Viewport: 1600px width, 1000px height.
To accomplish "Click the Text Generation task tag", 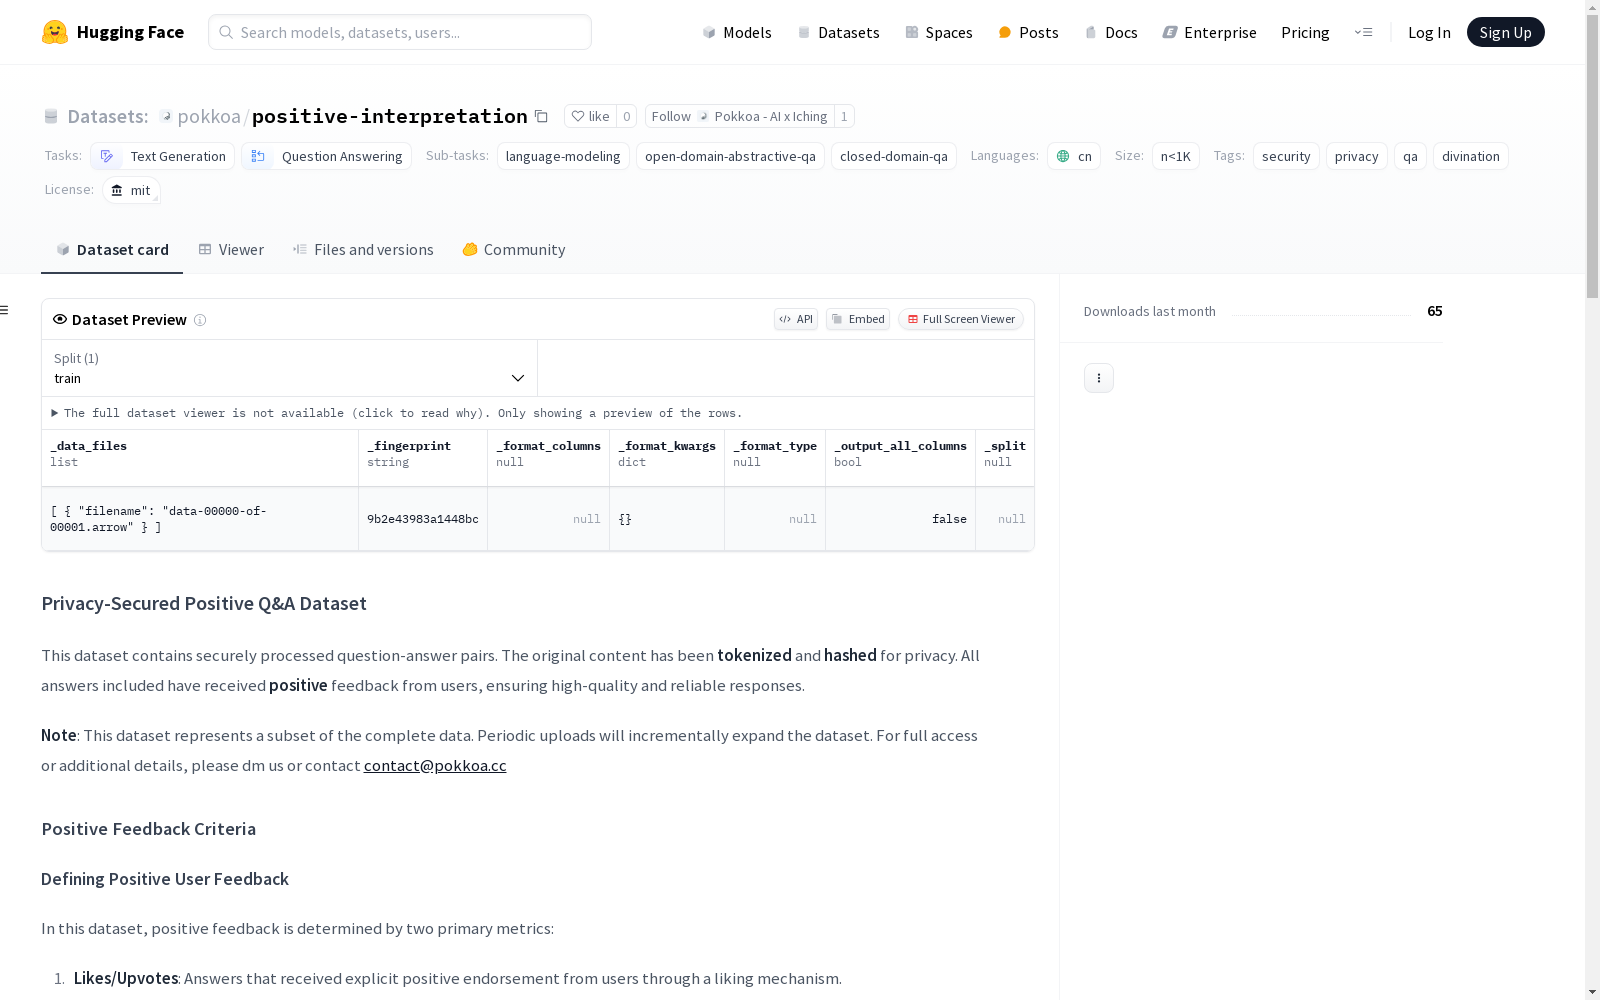I will click(x=163, y=156).
